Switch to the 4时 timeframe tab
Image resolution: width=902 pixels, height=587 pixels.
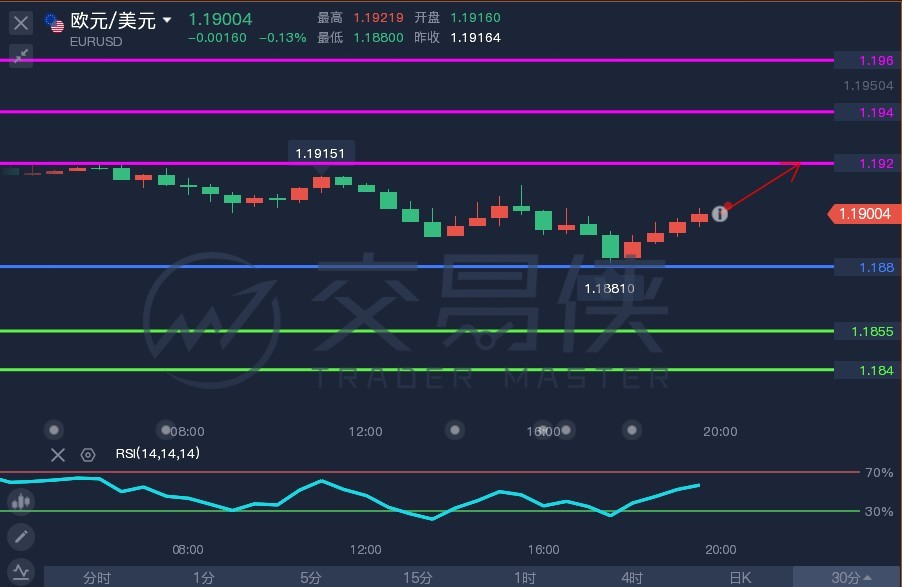(x=632, y=577)
